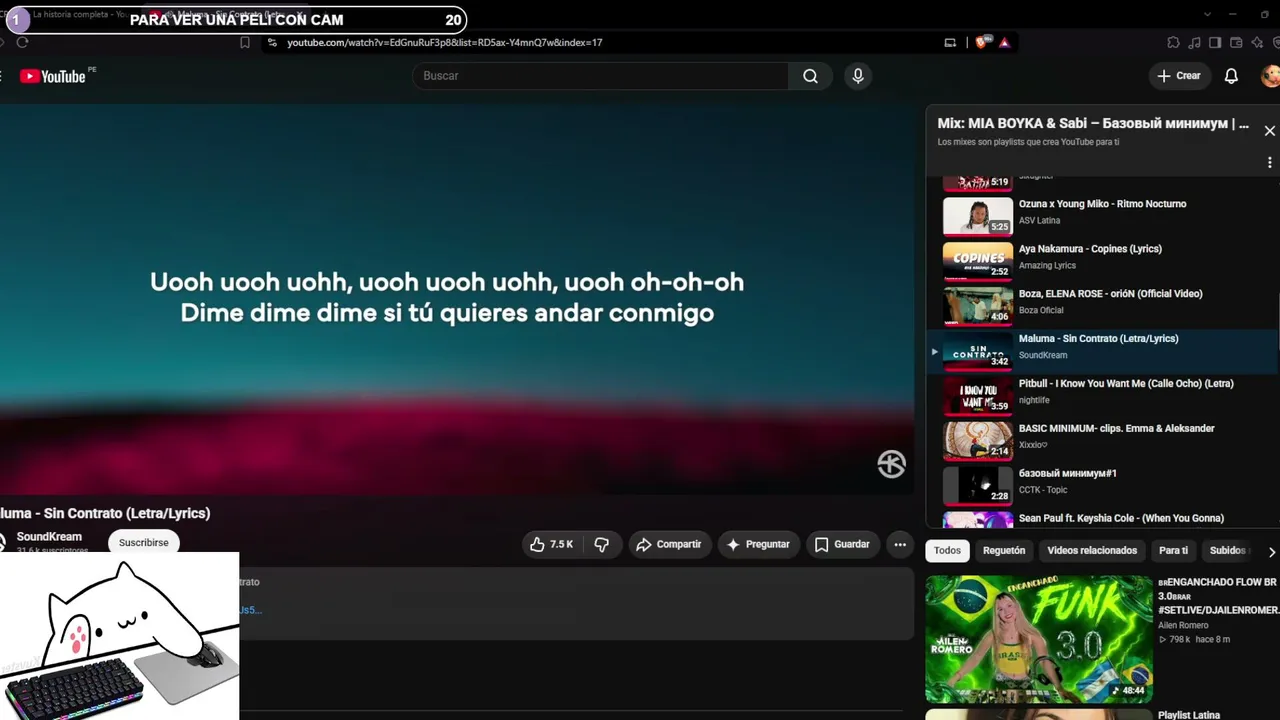Screen dimensions: 1280x720
Task: Pause the video by clicking the player
Action: pyautogui.click(x=457, y=300)
